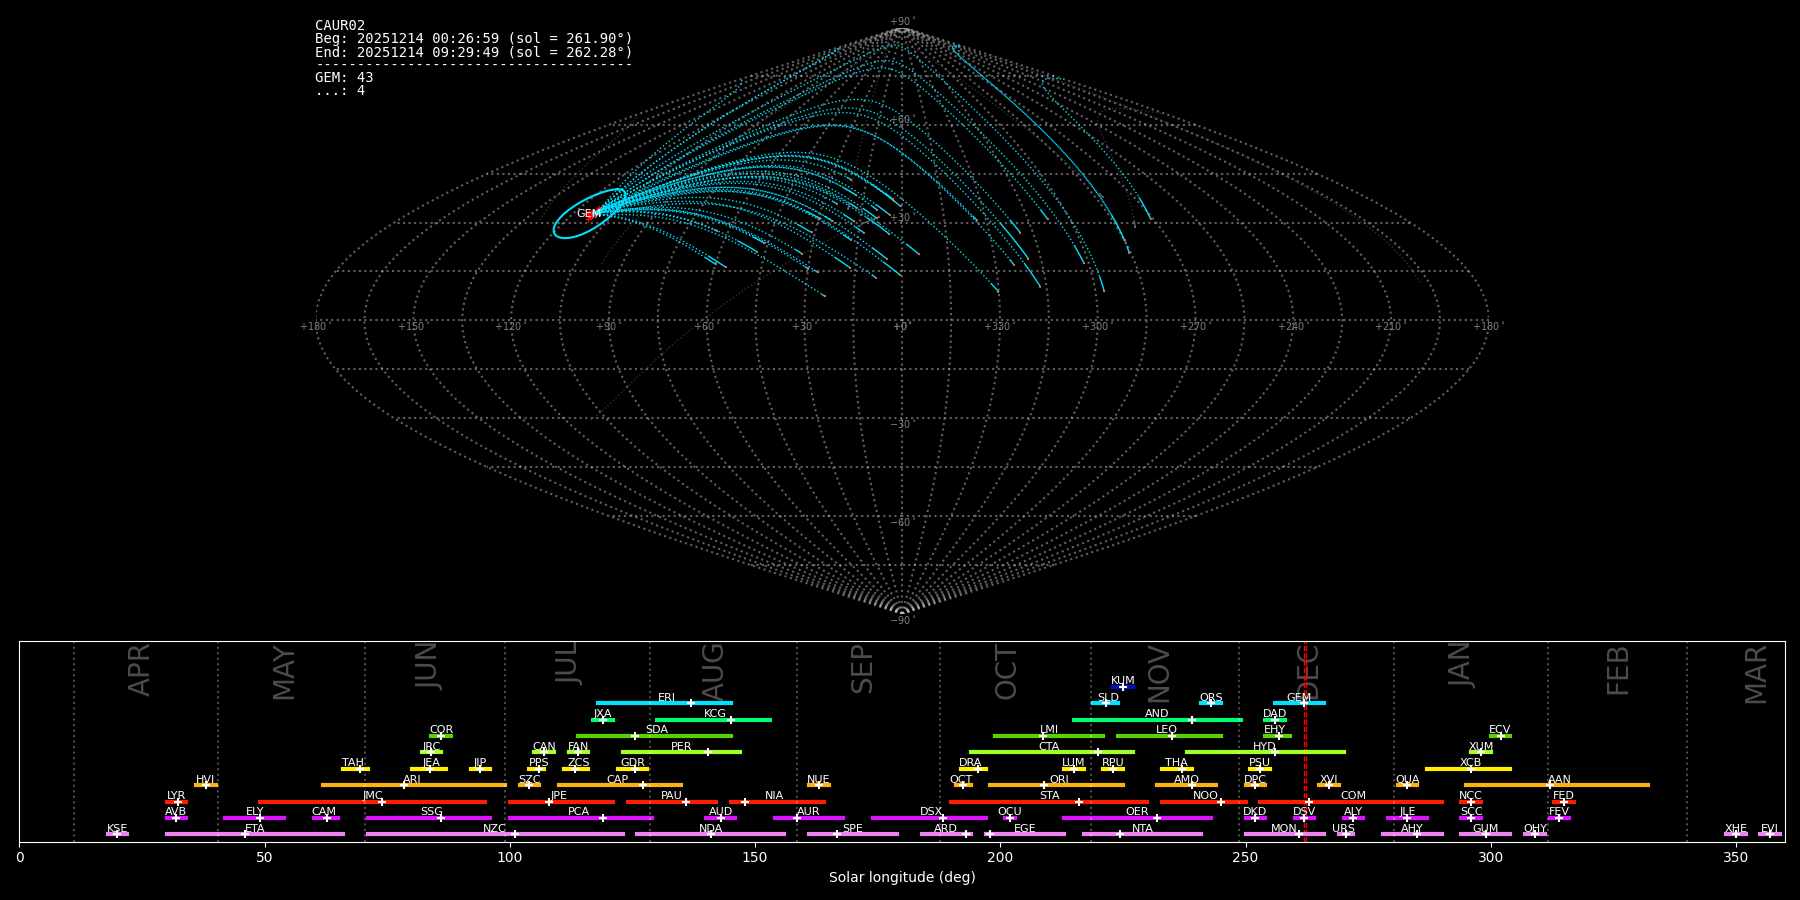Select the QUA shower label
This screenshot has width=1800, height=900.
click(1407, 780)
